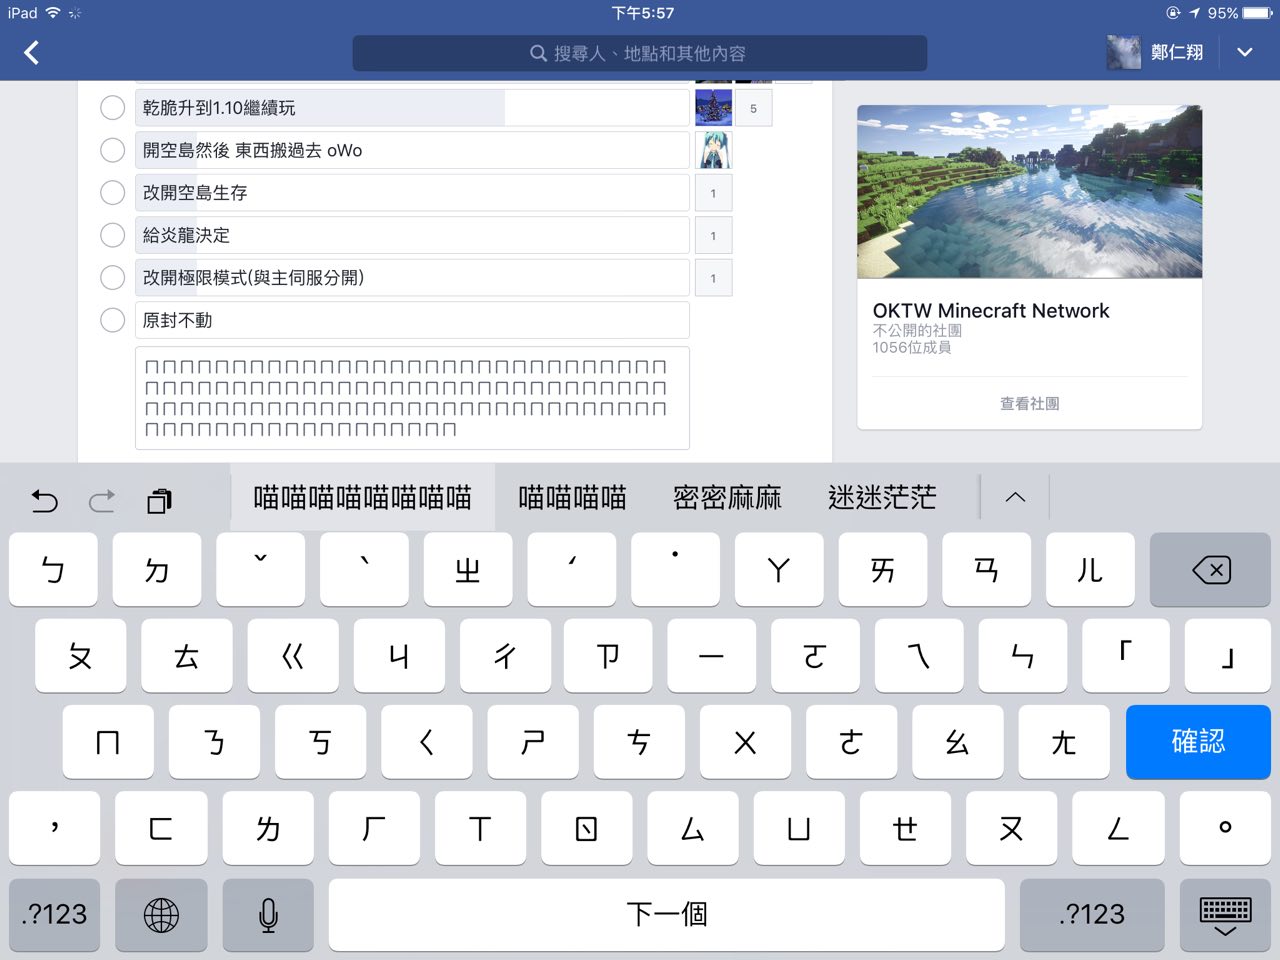Tap the backspace delete key
Screen dimensions: 1280x960
pos(1210,570)
